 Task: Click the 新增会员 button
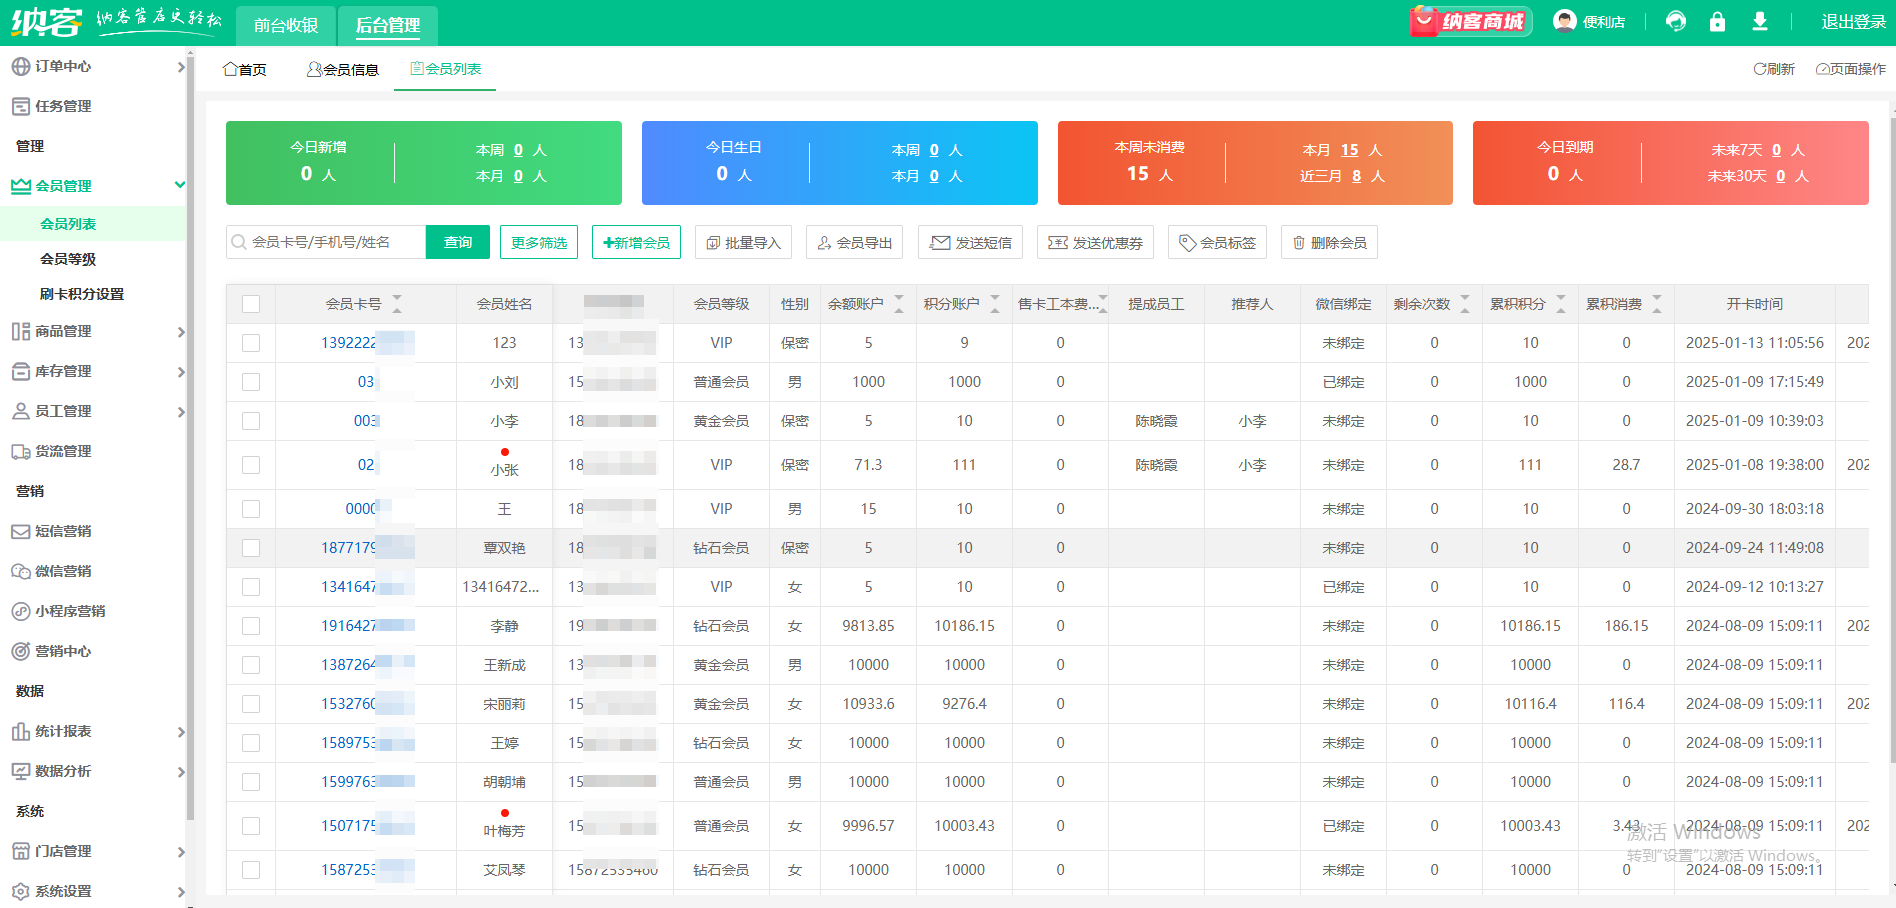(x=636, y=242)
